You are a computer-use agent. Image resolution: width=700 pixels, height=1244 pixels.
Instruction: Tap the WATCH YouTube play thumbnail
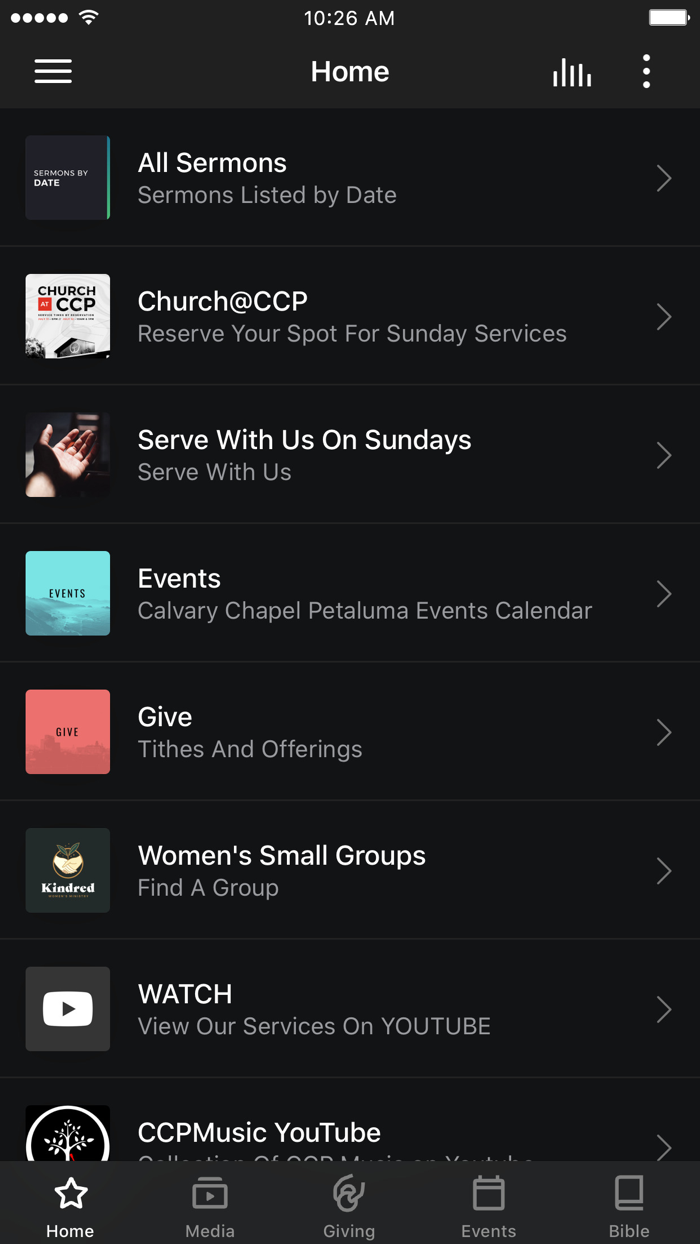point(67,1009)
